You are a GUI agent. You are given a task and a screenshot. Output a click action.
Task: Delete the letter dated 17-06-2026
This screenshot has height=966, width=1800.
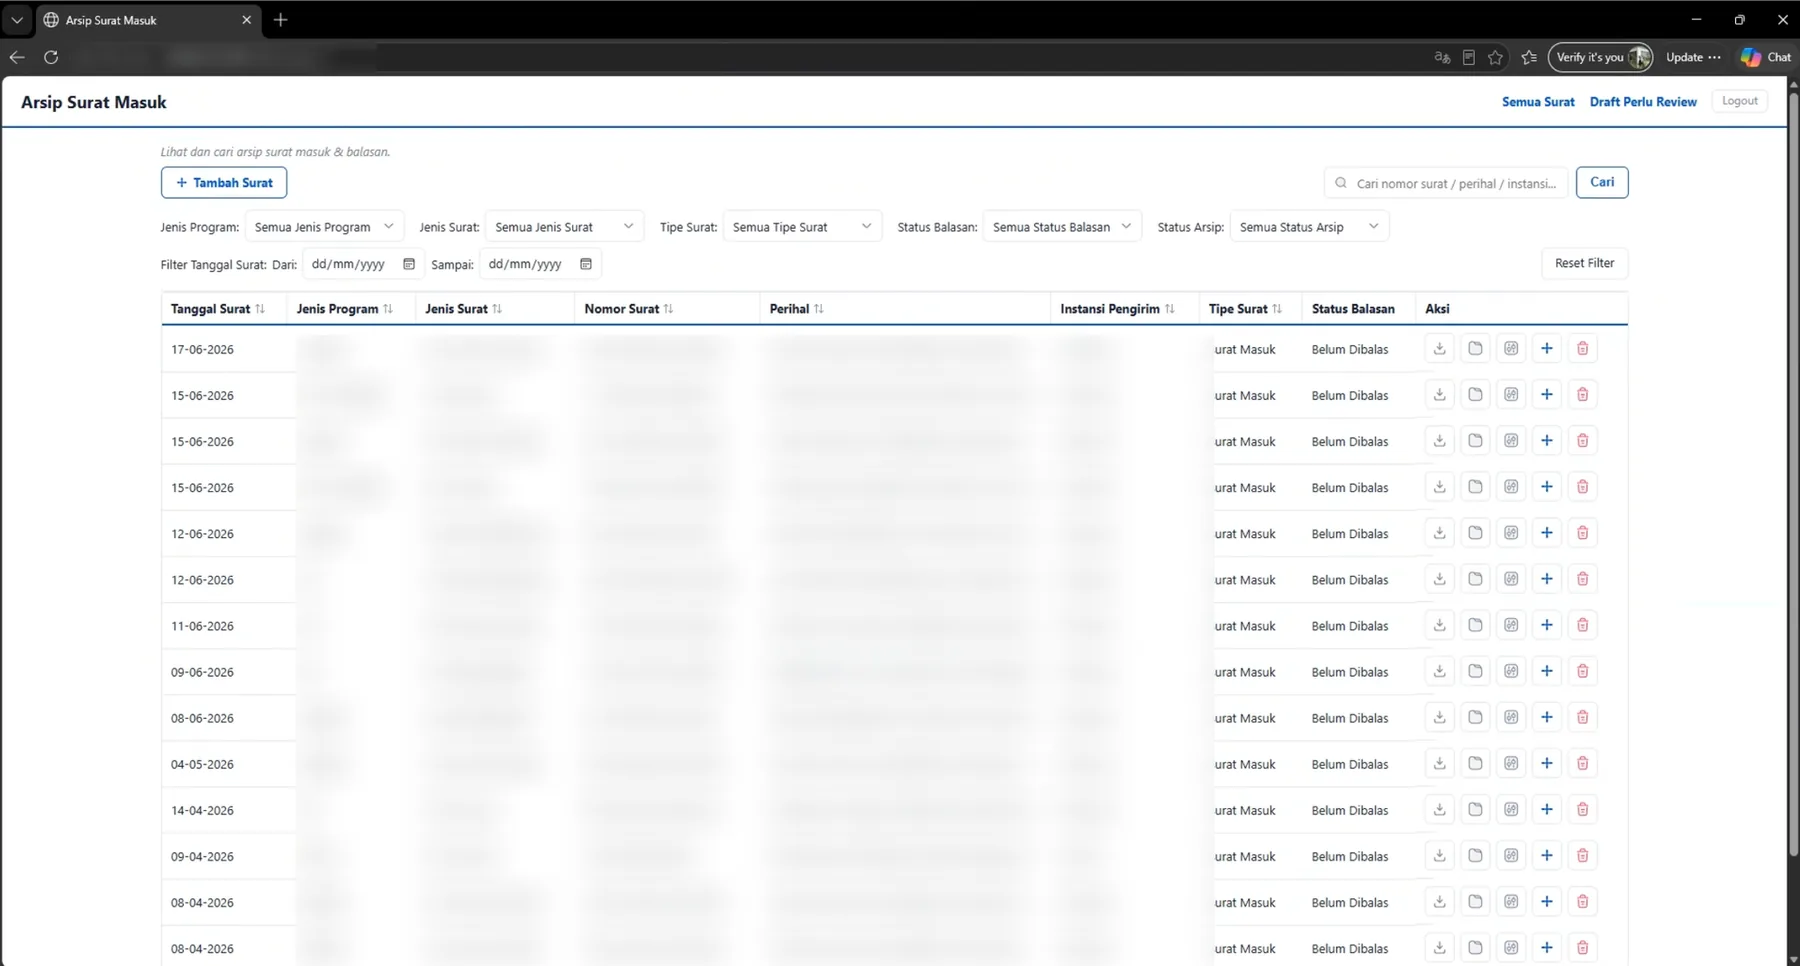tap(1583, 349)
